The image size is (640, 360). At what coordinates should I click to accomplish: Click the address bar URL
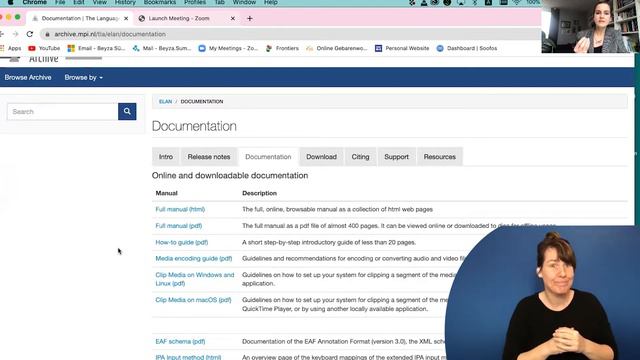point(110,34)
